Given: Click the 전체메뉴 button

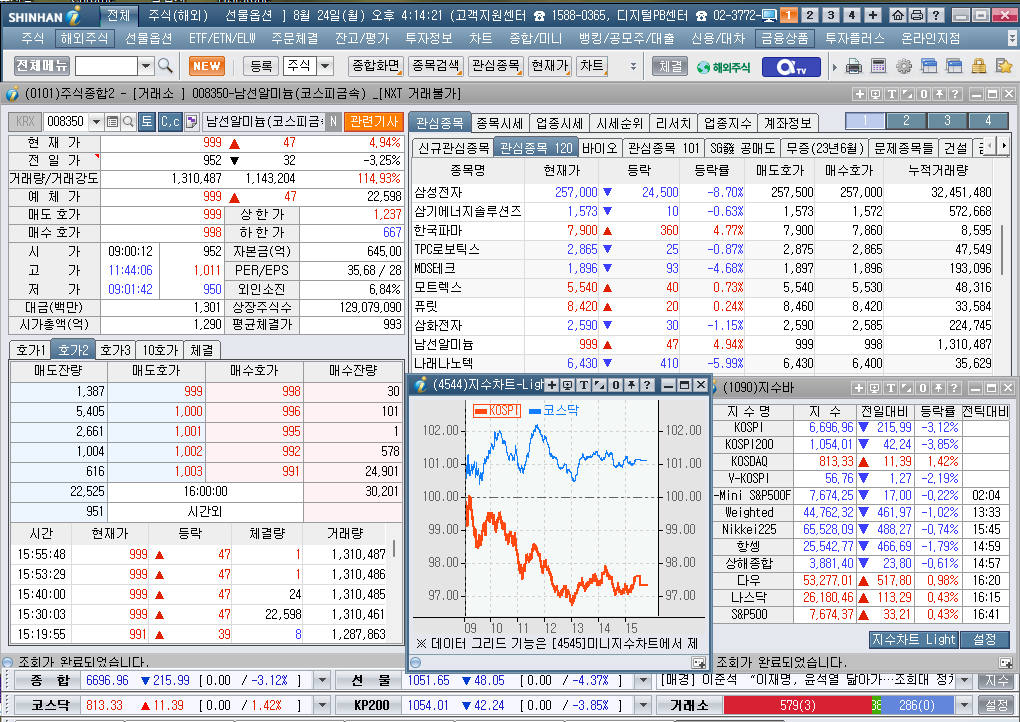Looking at the screenshot, I should (42, 66).
